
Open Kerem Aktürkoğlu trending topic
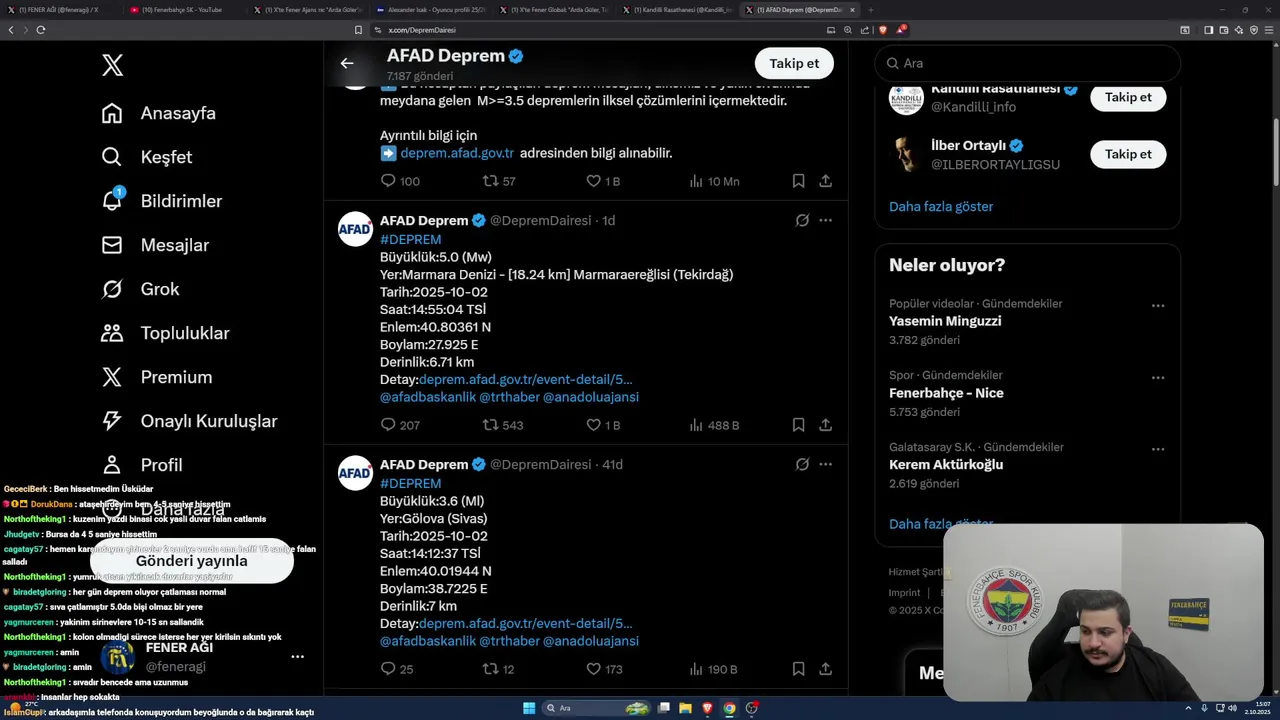(x=946, y=465)
